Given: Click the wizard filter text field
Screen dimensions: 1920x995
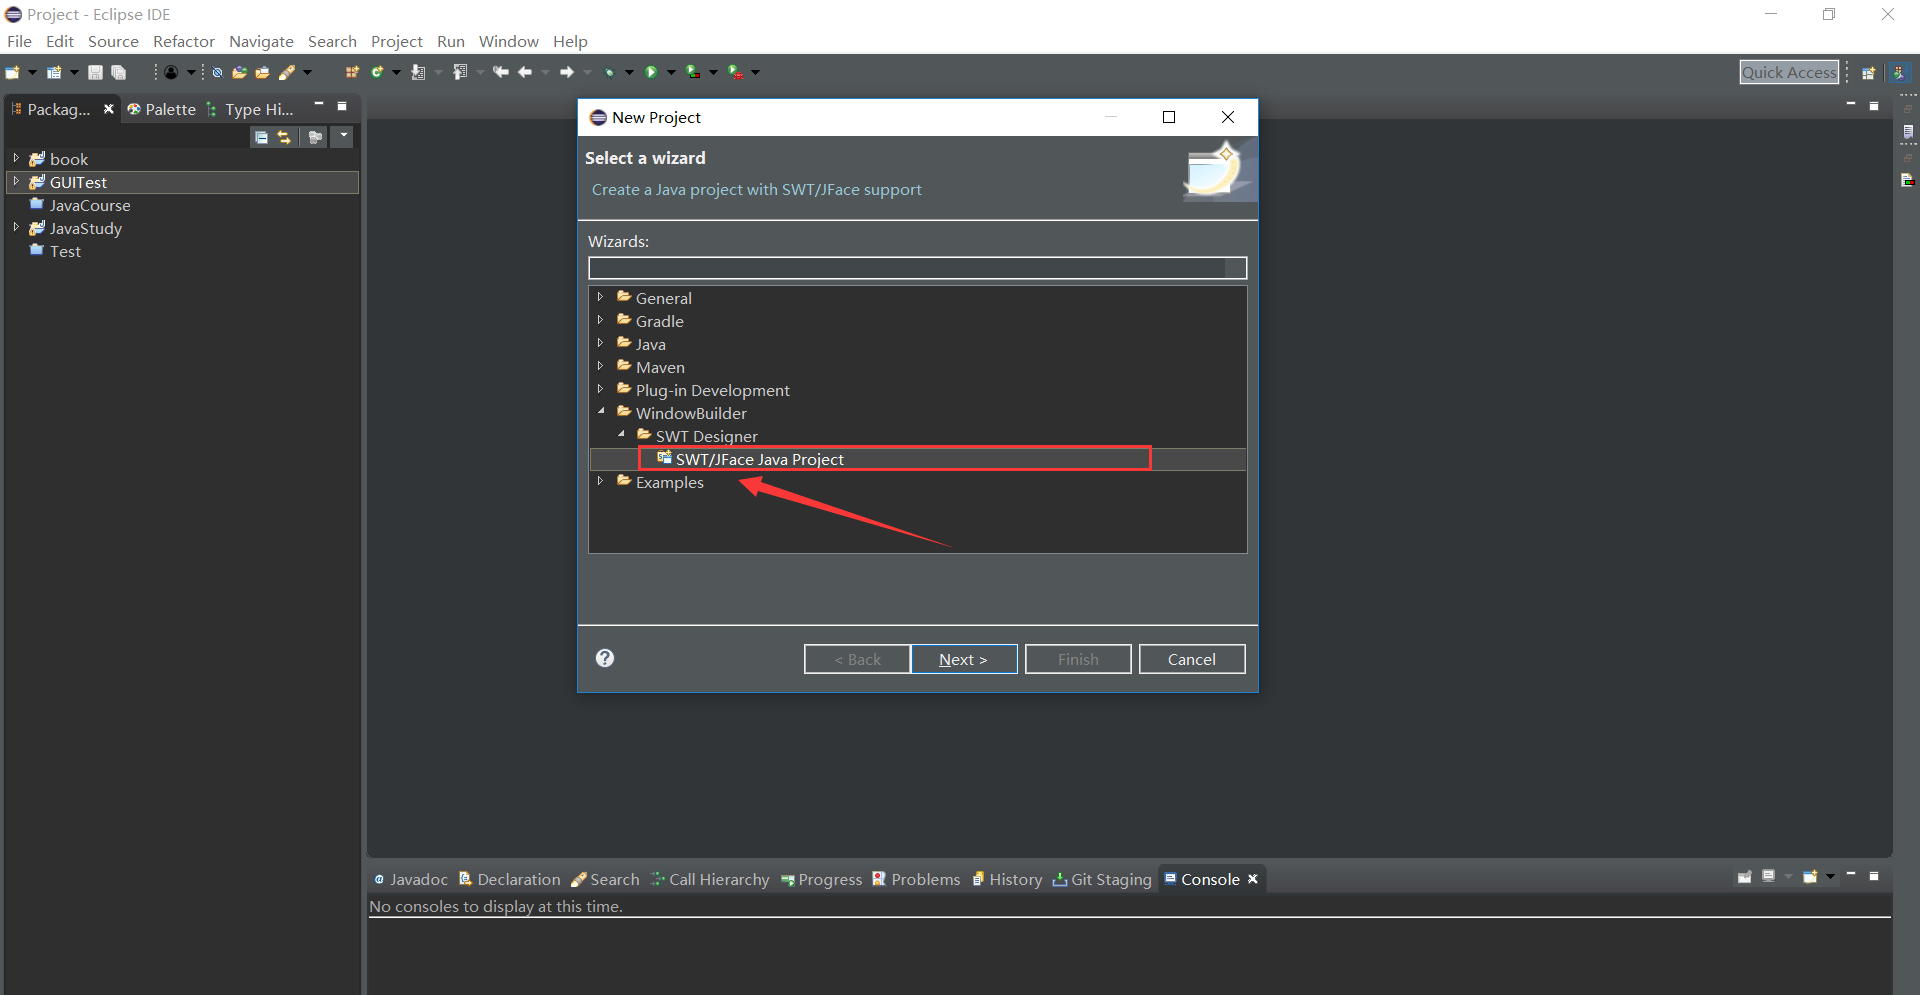Looking at the screenshot, I should (916, 268).
